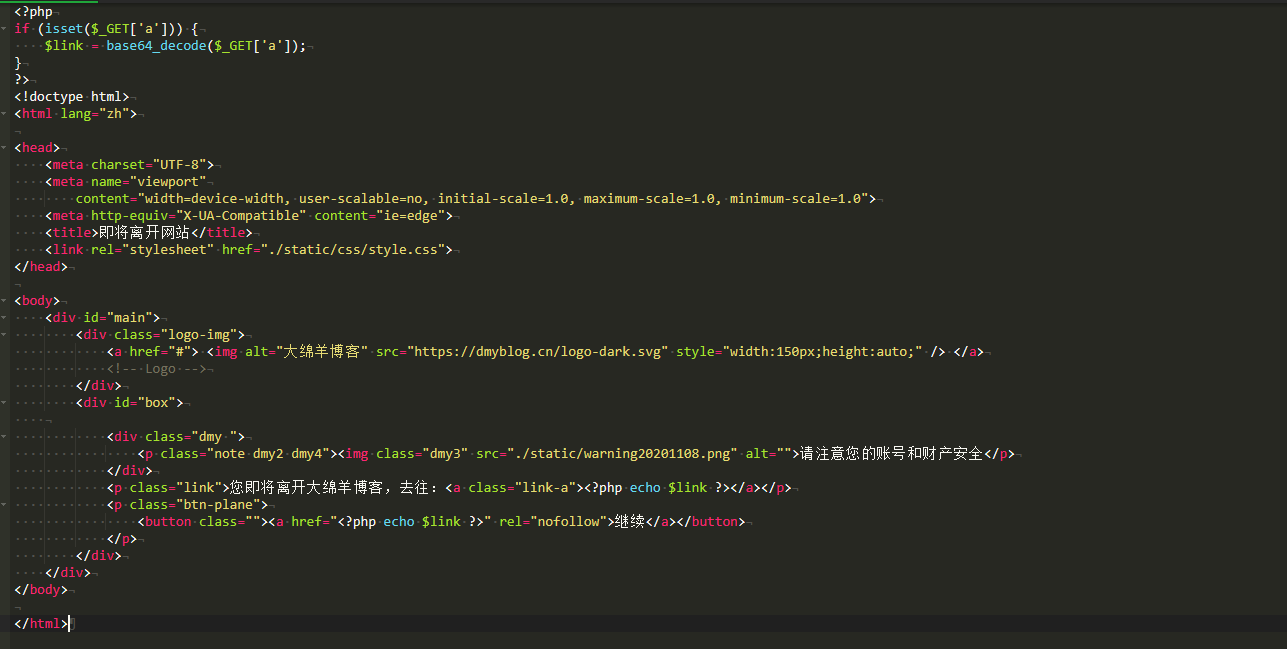Click the <!doctype html> declaration
This screenshot has height=649, width=1287.
point(72,97)
